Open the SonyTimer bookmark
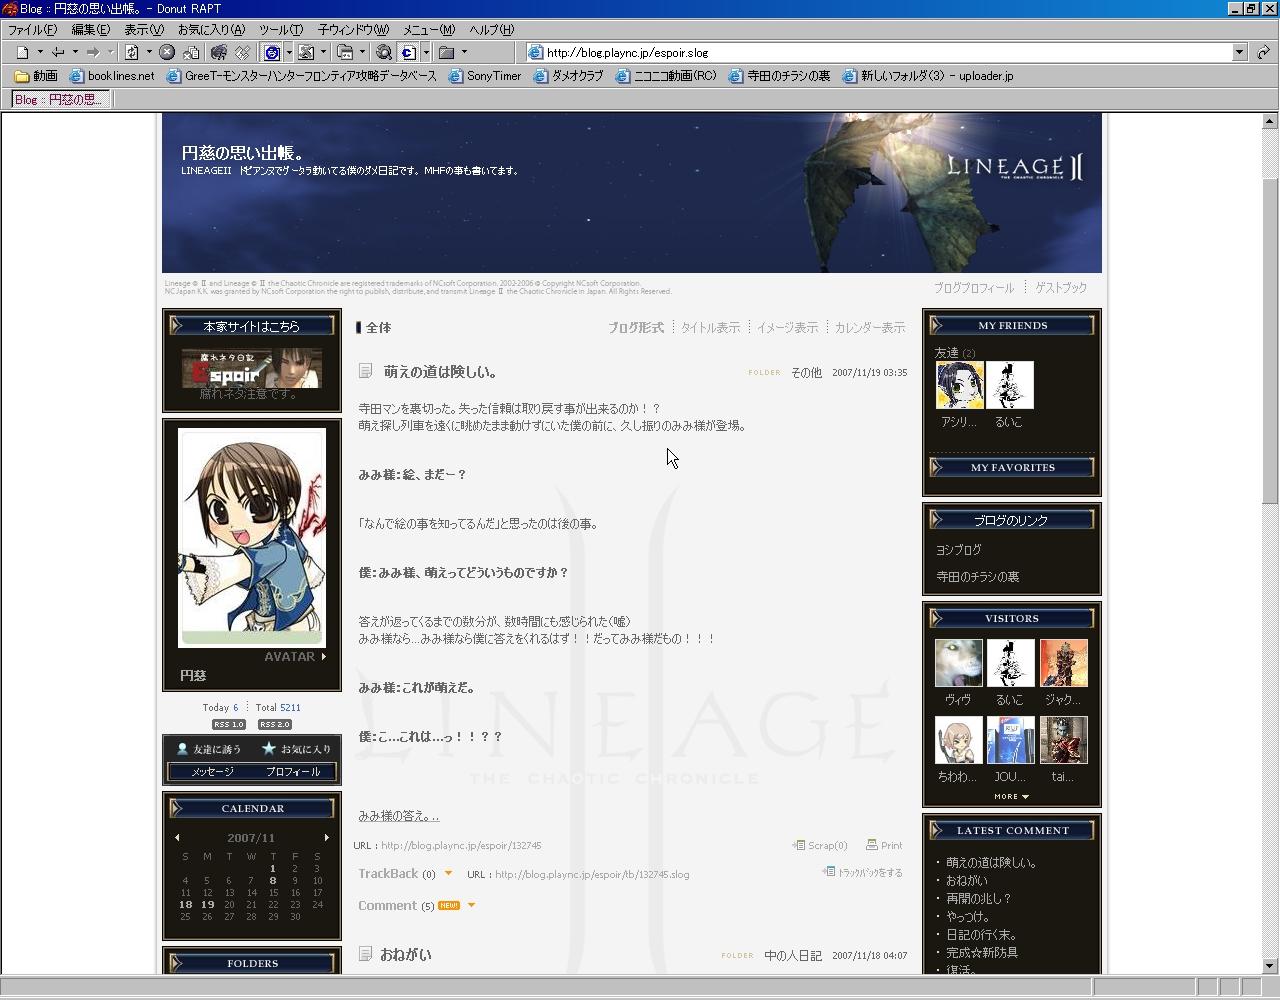1280x1000 pixels. click(x=485, y=76)
